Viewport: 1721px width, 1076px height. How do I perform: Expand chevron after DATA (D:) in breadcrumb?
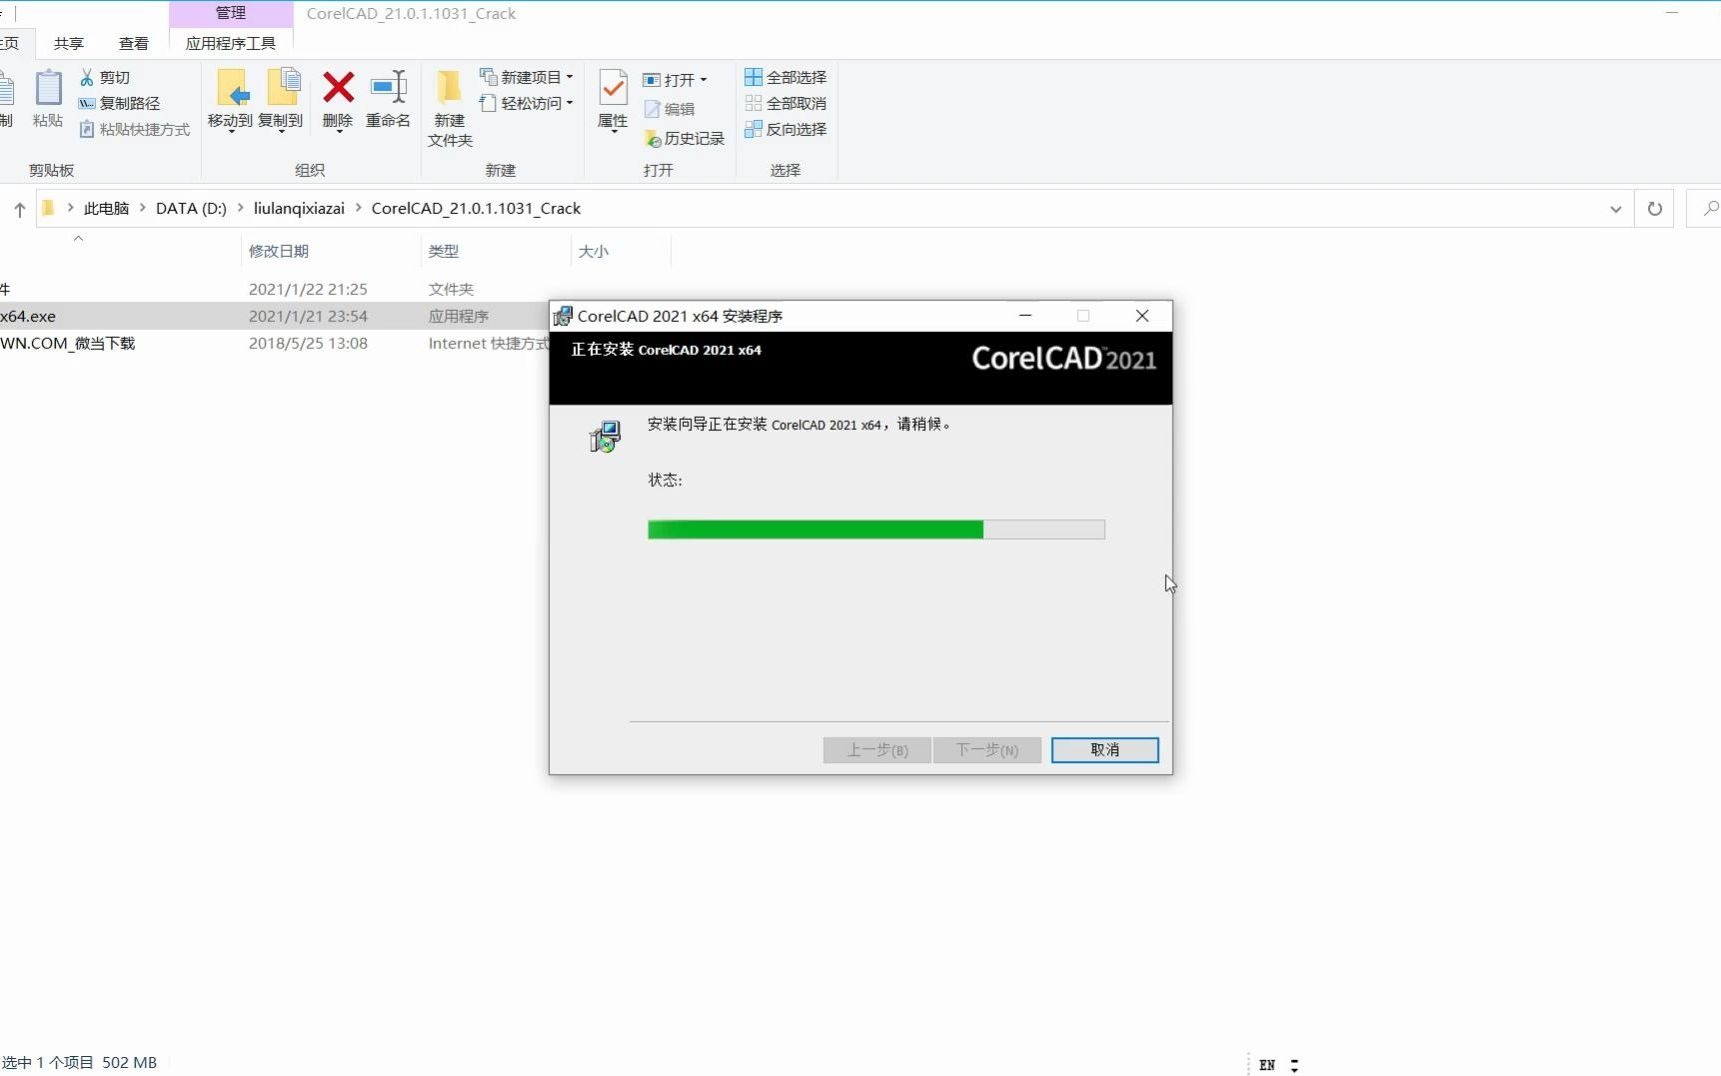(240, 208)
